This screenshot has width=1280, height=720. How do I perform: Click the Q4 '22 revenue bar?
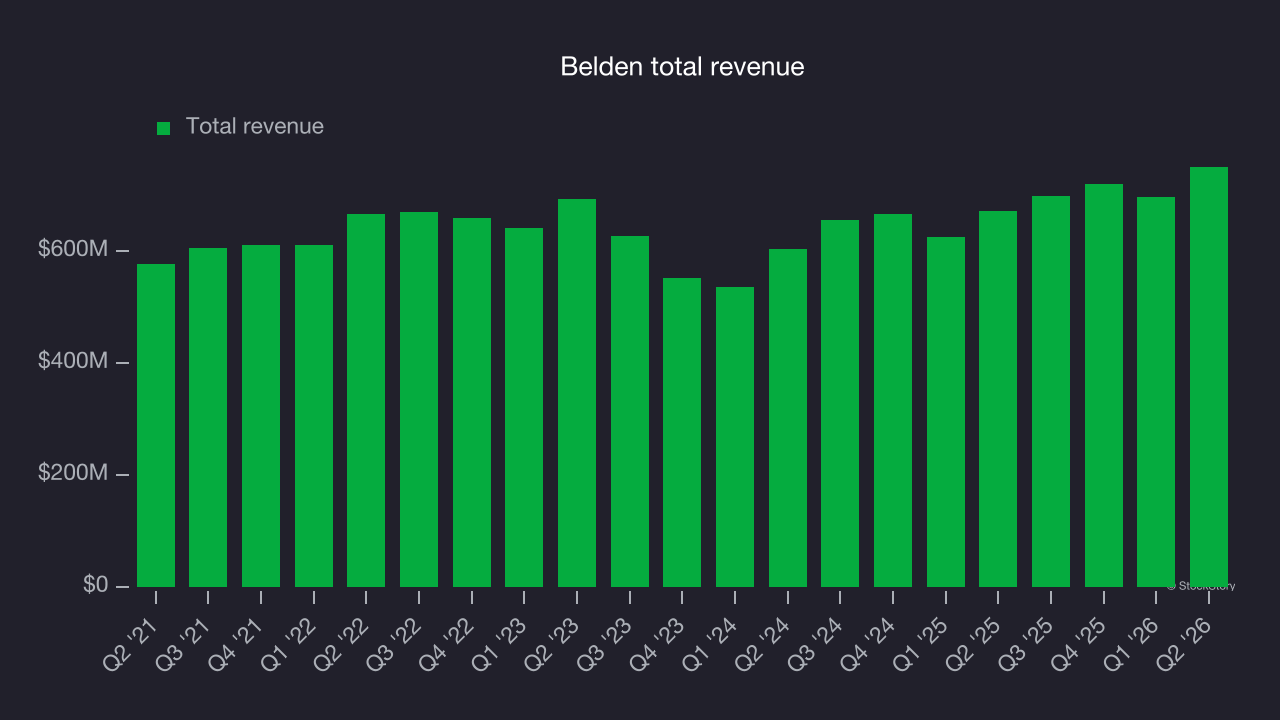pyautogui.click(x=472, y=402)
